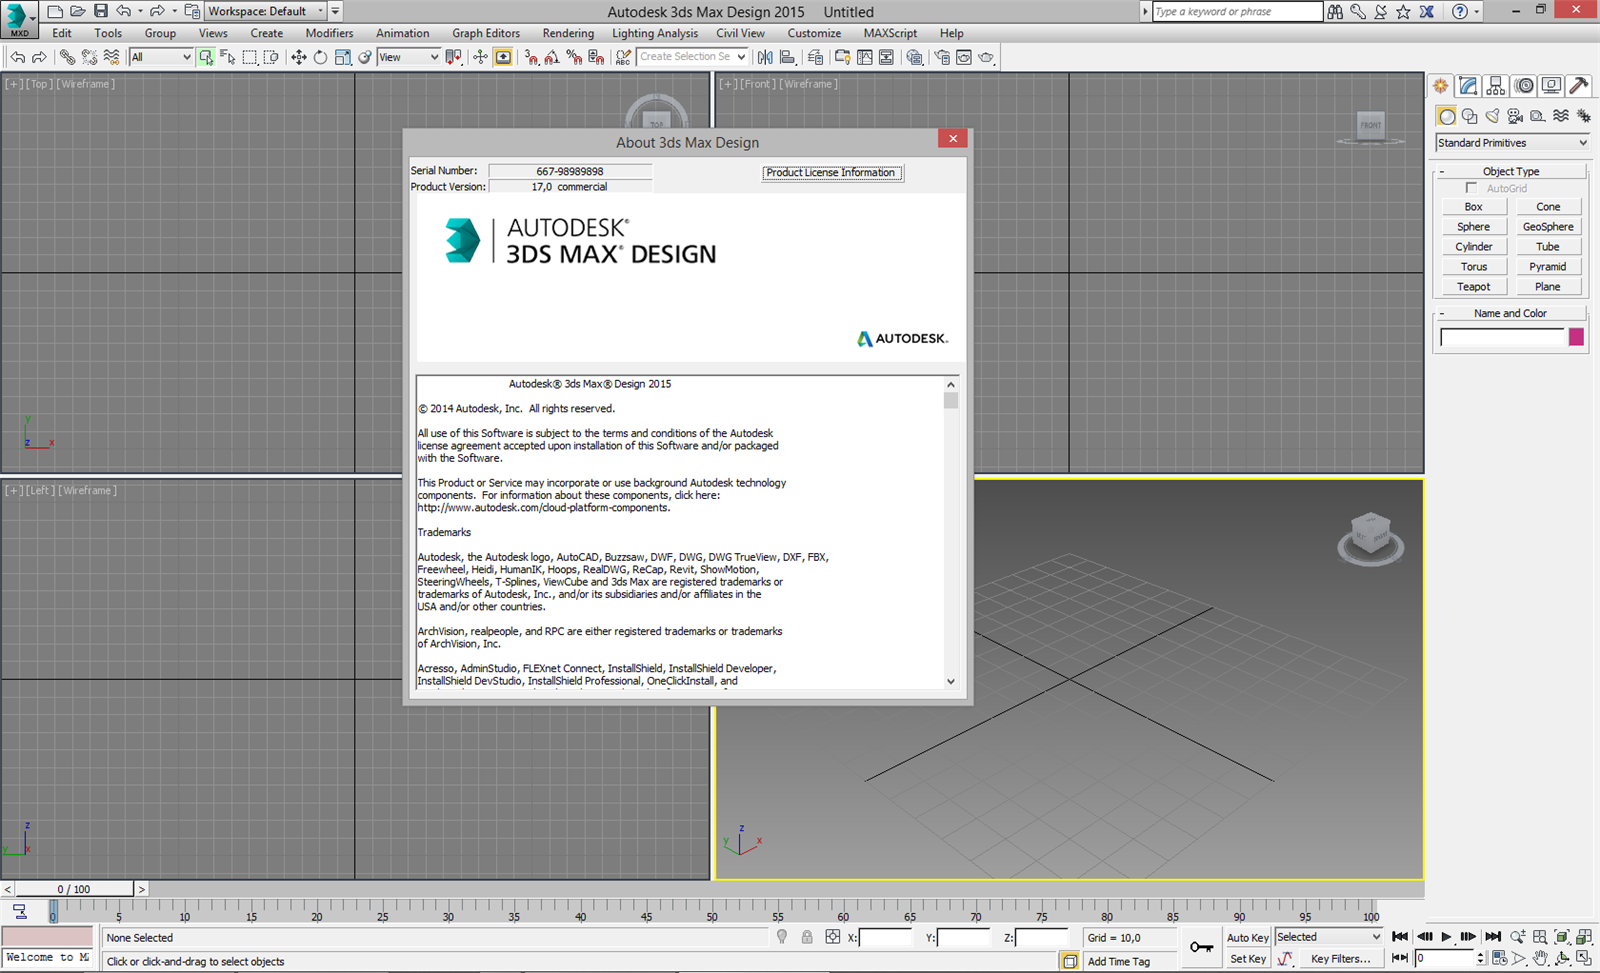The image size is (1600, 973).
Task: Select the Select and Uniform Scale tool
Action: pos(342,57)
